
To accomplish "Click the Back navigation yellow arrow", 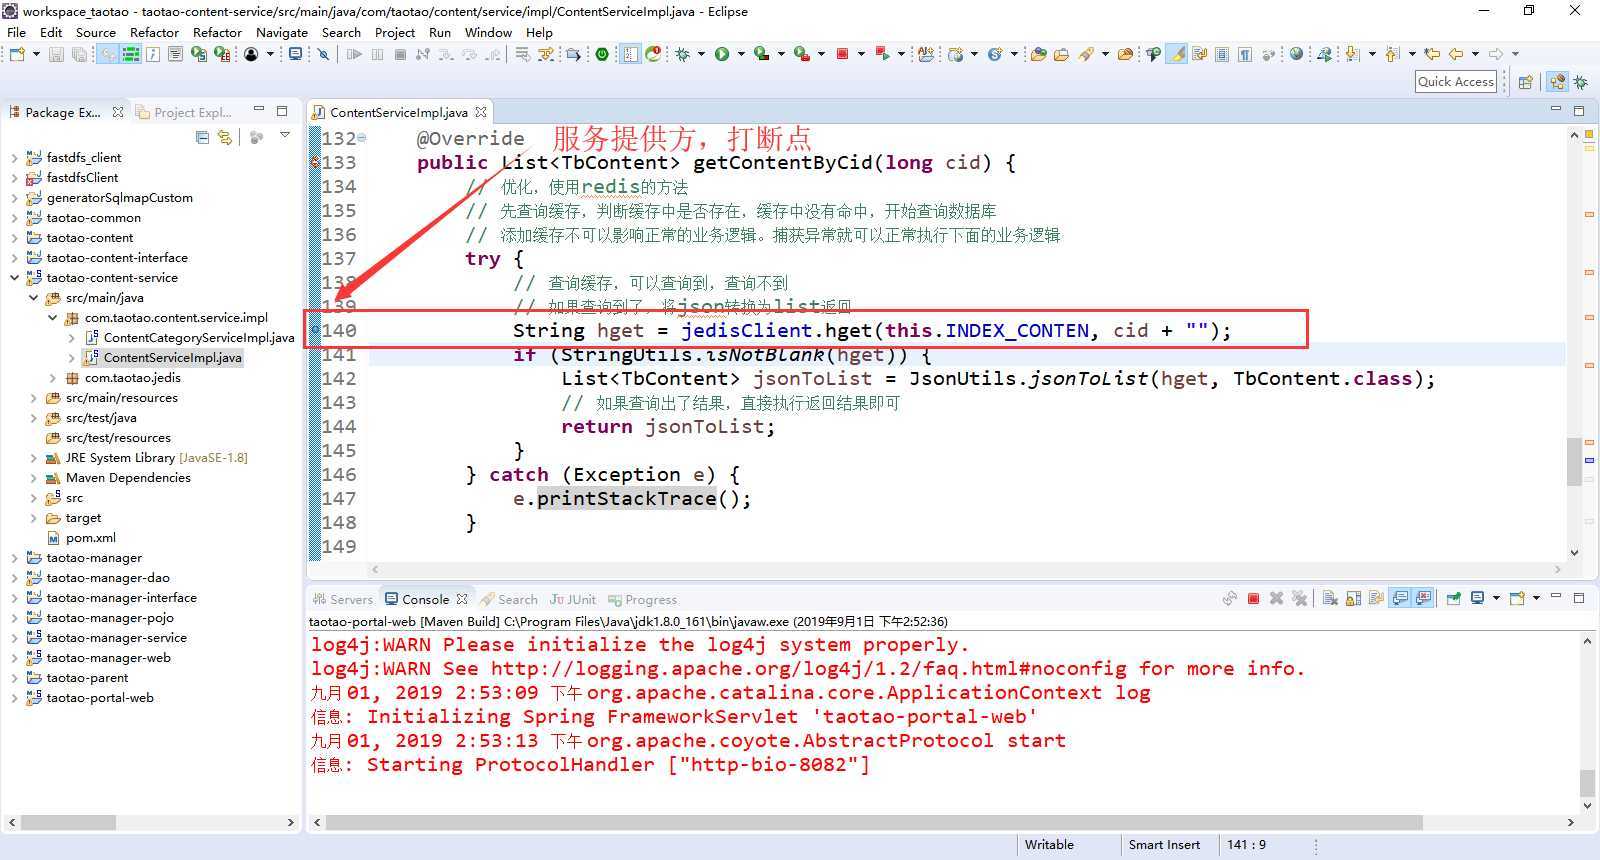I will click(x=1456, y=54).
